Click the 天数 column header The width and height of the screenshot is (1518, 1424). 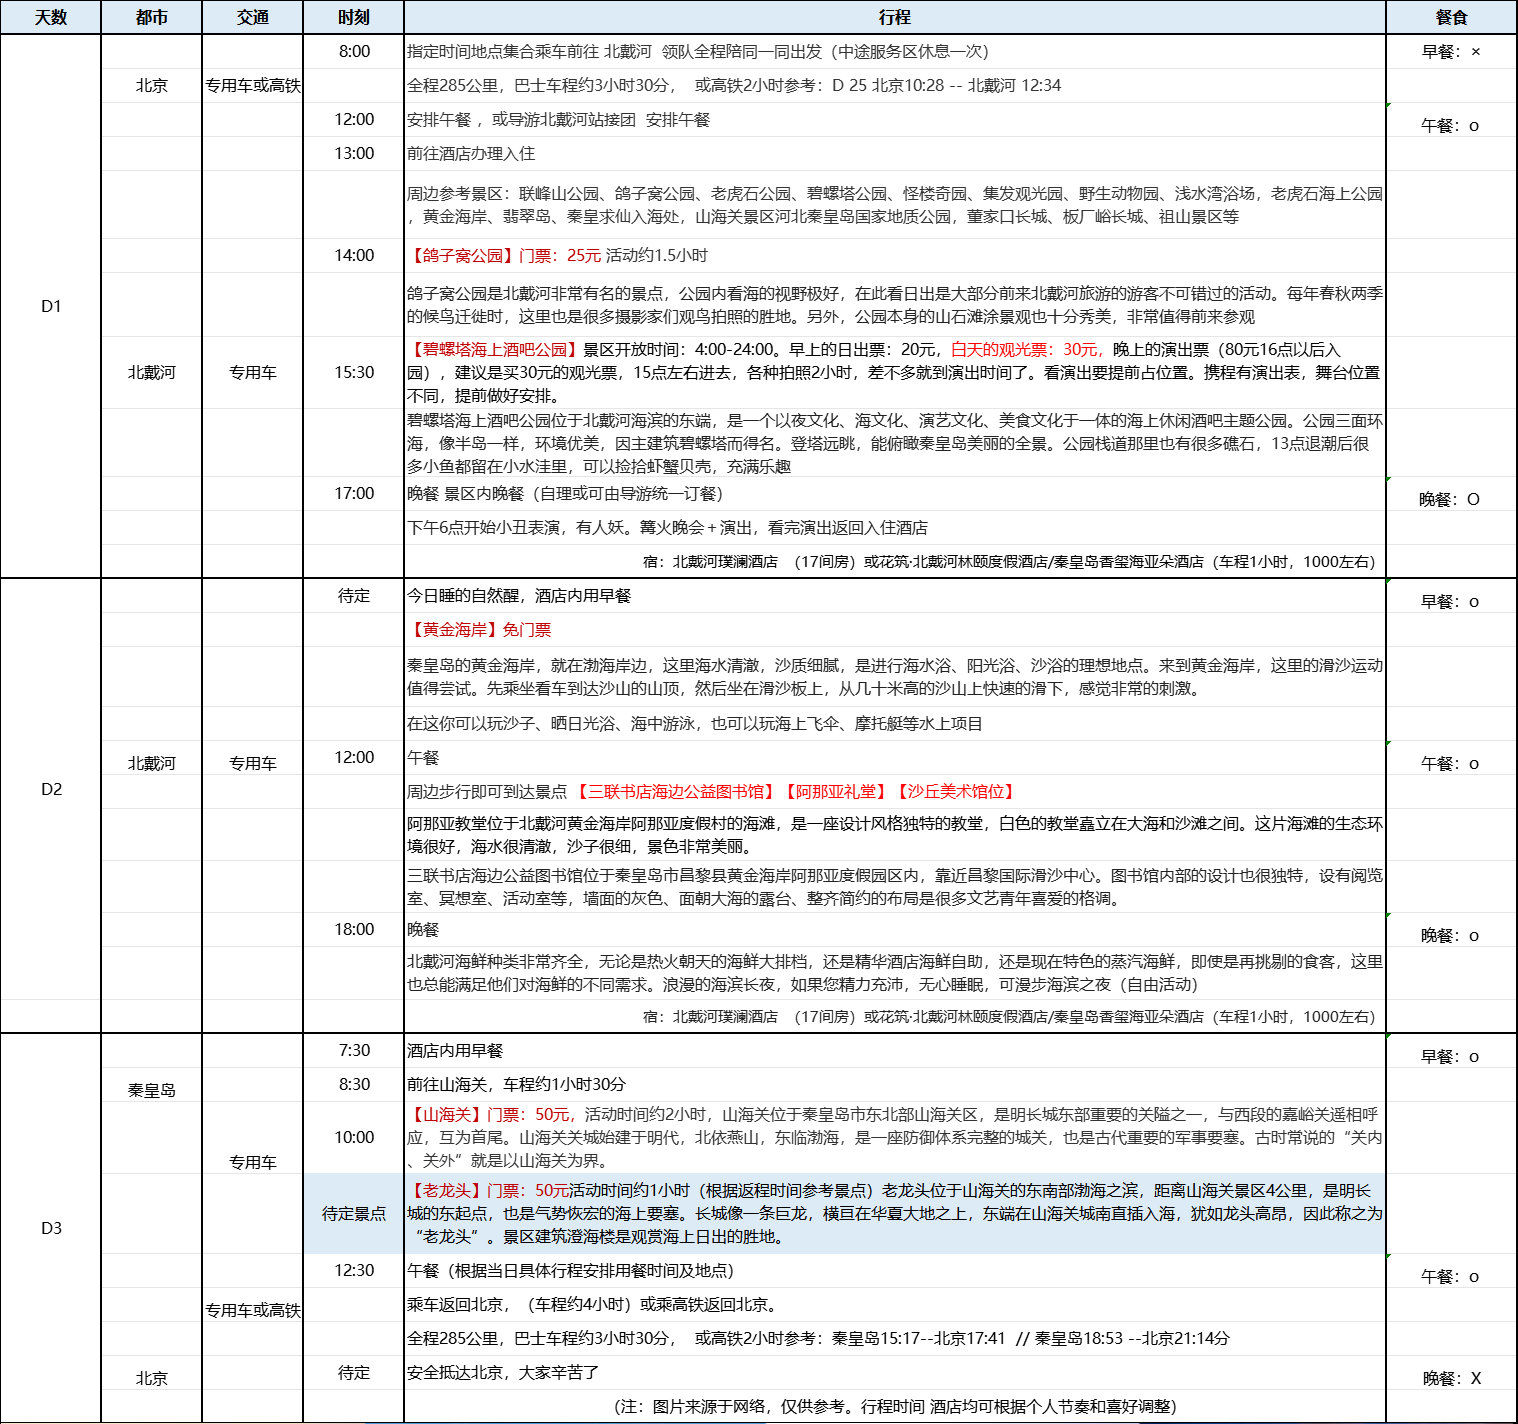[50, 17]
